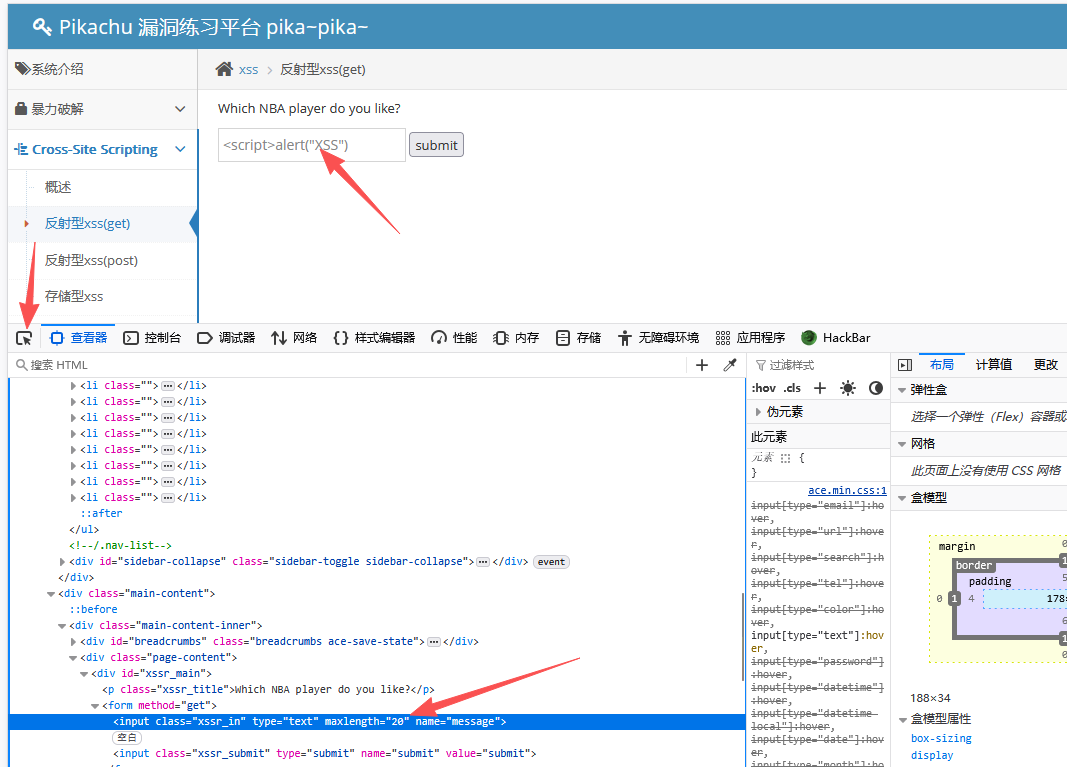Viewport: 1067px width, 767px height.
Task: Open the 存储 Storage tab
Action: click(x=578, y=338)
